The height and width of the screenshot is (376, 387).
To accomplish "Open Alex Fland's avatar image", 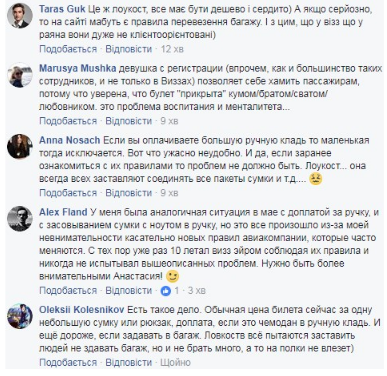I will (20, 219).
